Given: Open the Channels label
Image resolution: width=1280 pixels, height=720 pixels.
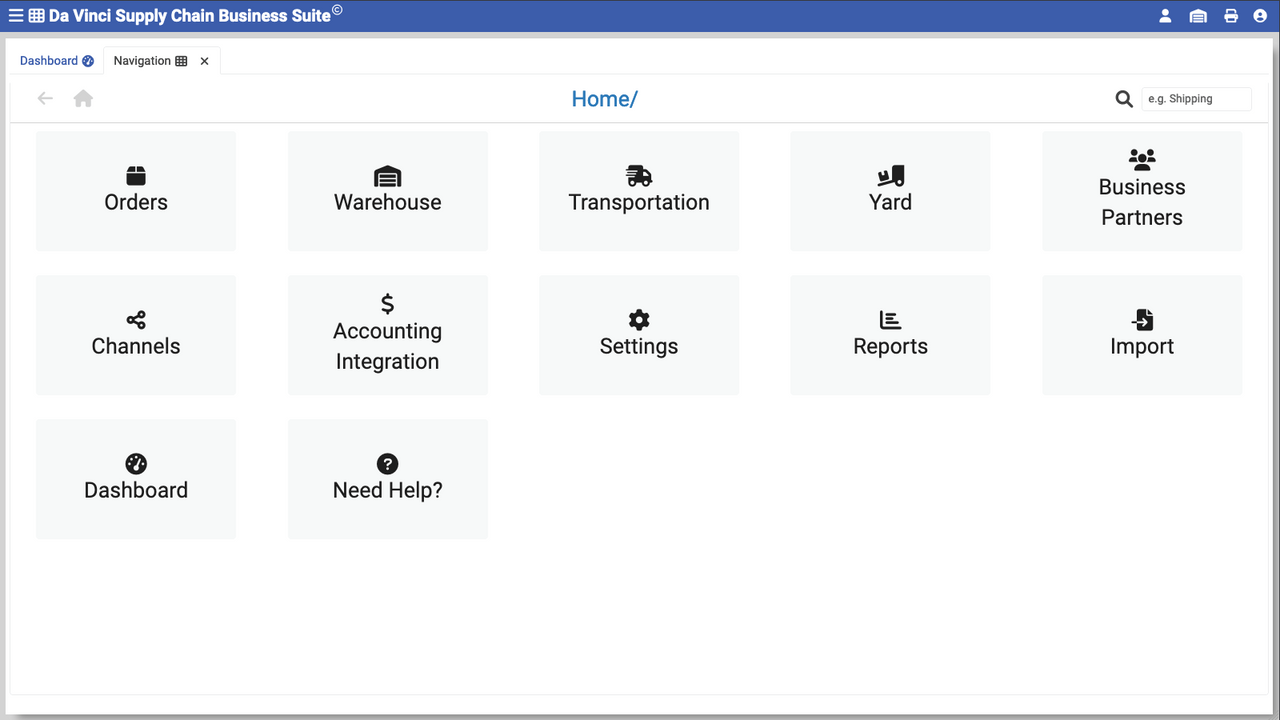Looking at the screenshot, I should (136, 346).
